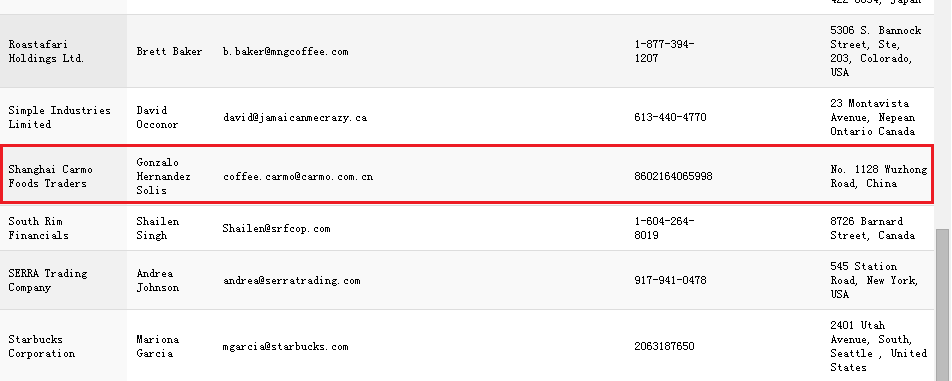Click the Shailen@srfcop.com email

pos(276,228)
